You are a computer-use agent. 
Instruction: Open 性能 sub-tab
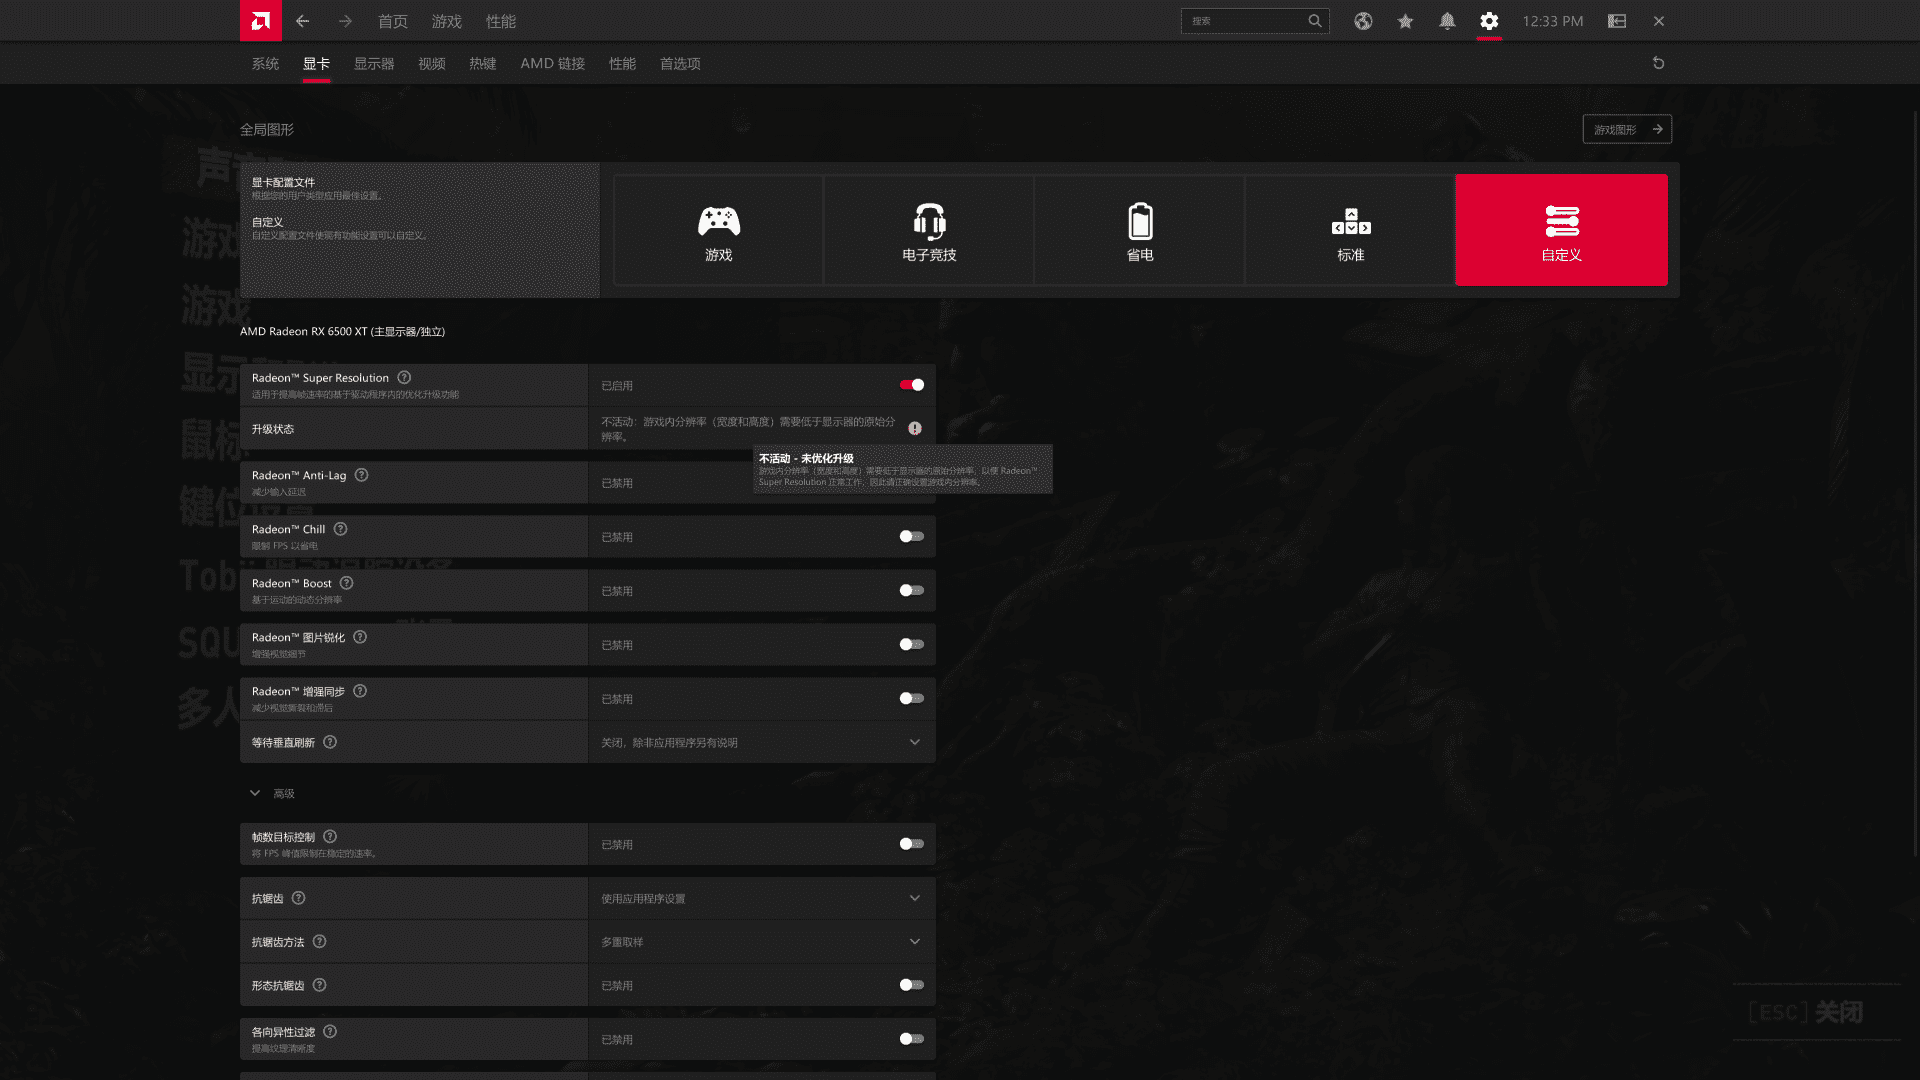tap(622, 63)
